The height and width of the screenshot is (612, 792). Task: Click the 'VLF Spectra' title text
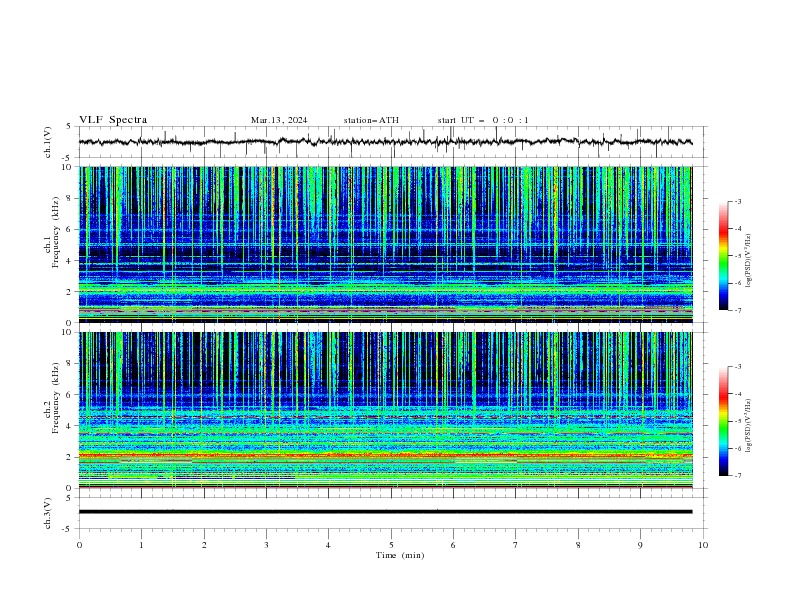[x=113, y=120]
